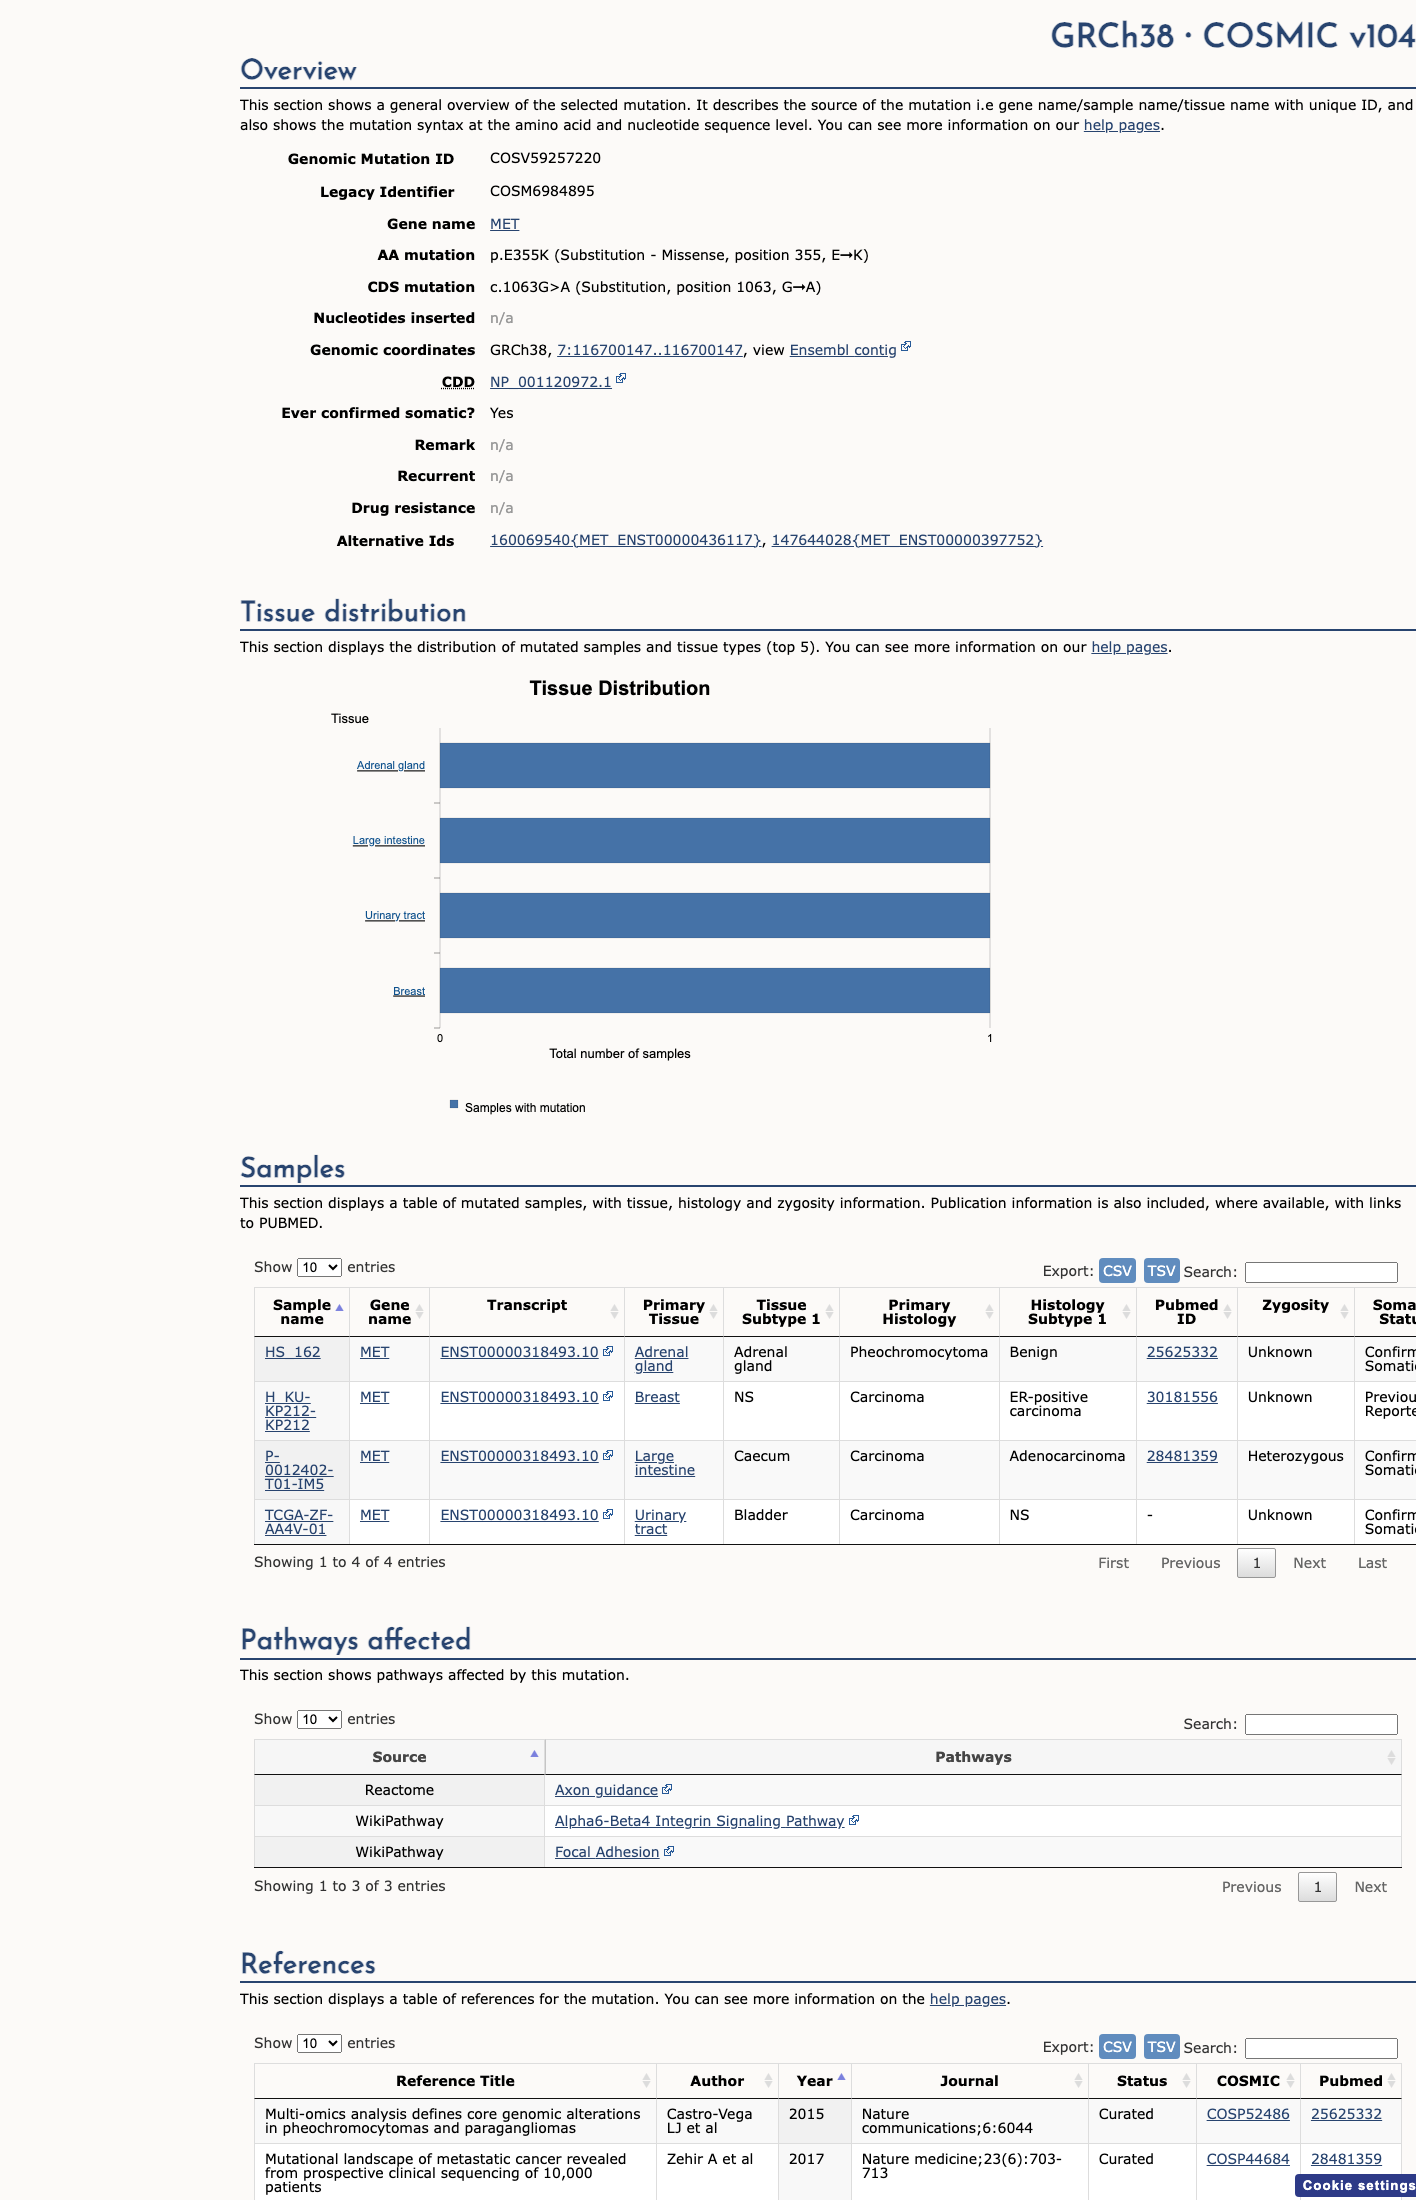The height and width of the screenshot is (2200, 1416).
Task: Click sort arrows beside Histology Subtype 1
Action: (1126, 1312)
